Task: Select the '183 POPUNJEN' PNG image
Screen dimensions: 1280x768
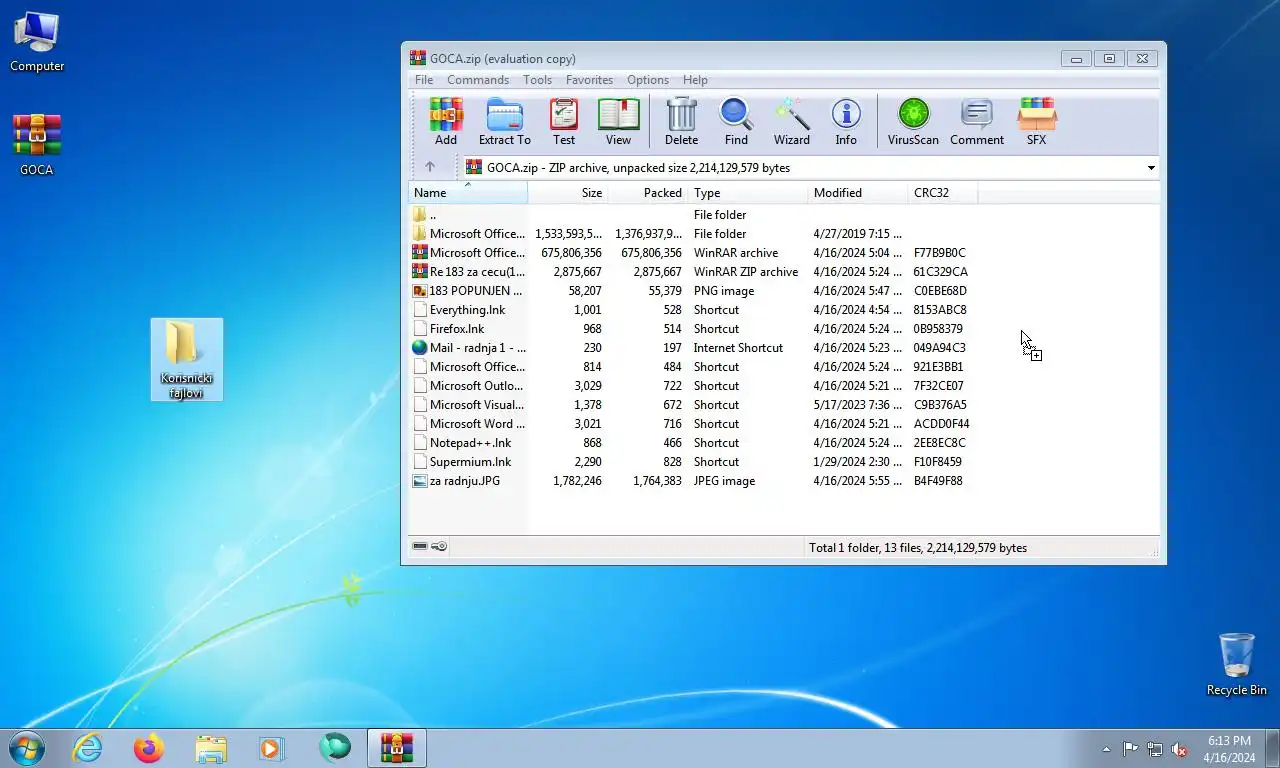Action: pyautogui.click(x=784, y=290)
